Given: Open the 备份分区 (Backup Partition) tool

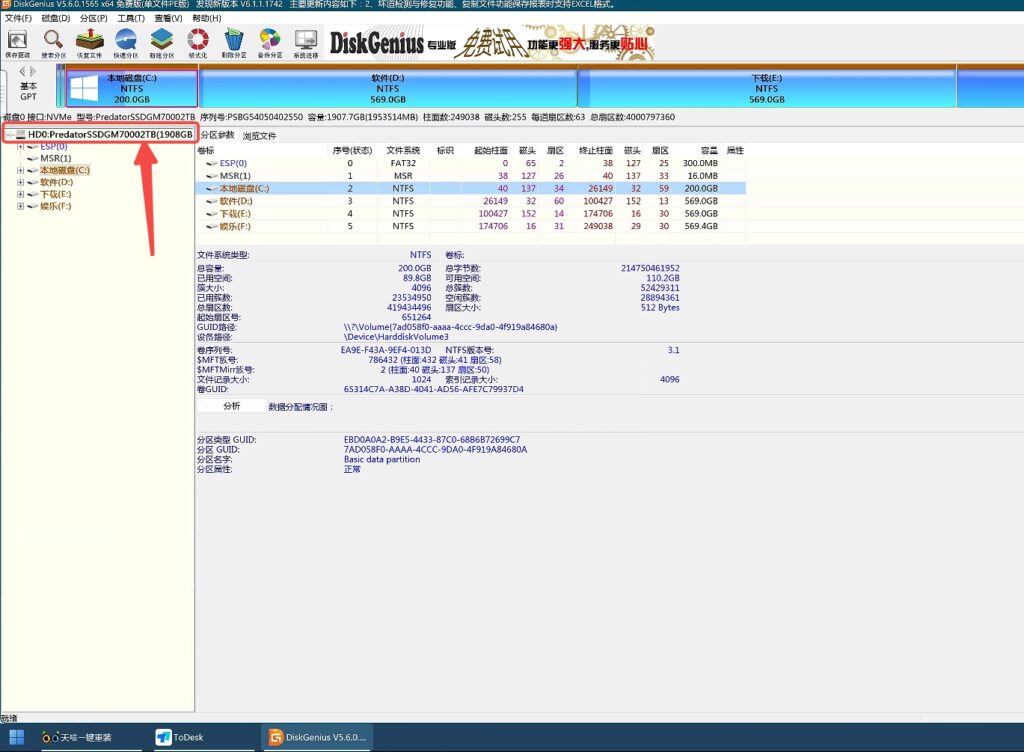Looking at the screenshot, I should click(270, 43).
